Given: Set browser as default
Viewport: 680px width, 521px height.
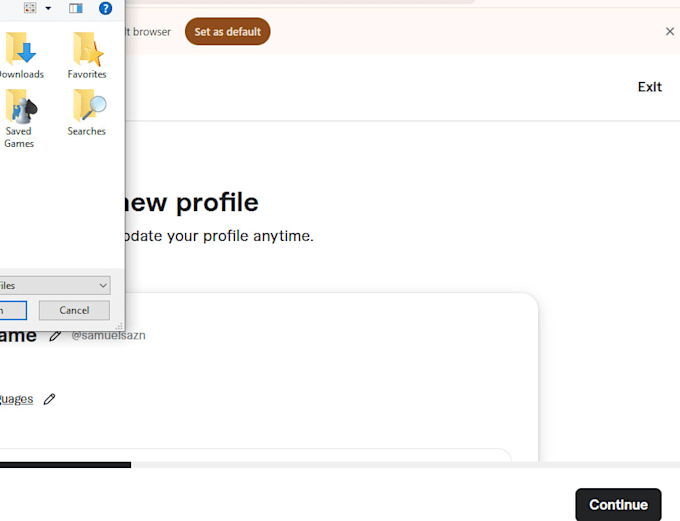Looking at the screenshot, I should pos(227,32).
